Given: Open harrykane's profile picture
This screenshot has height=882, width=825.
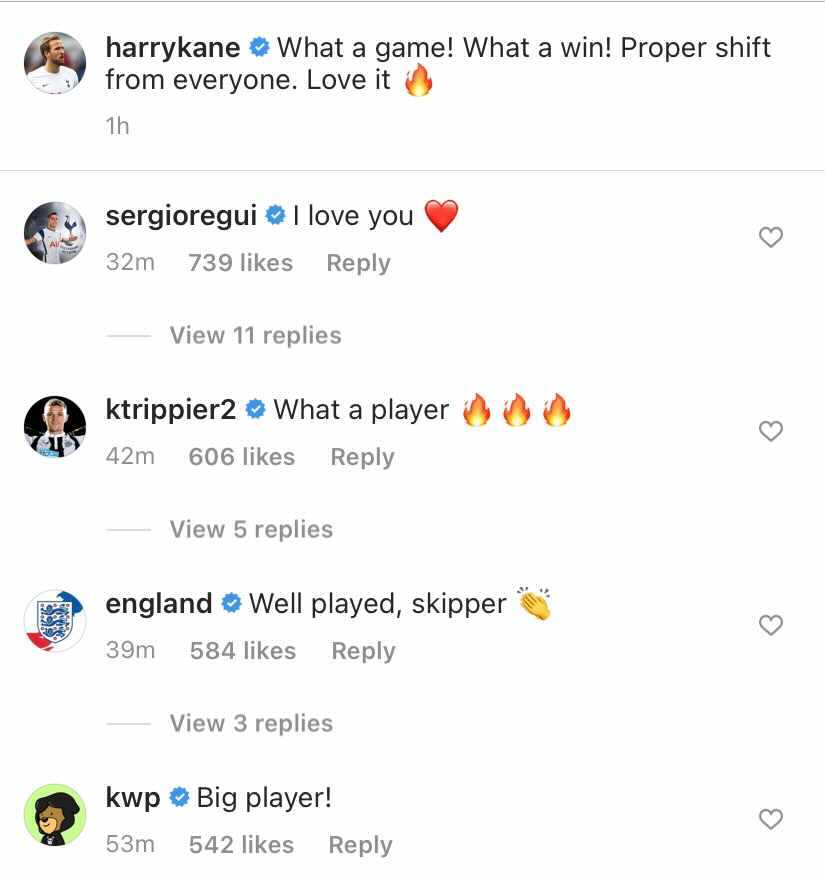Looking at the screenshot, I should click(x=55, y=62).
